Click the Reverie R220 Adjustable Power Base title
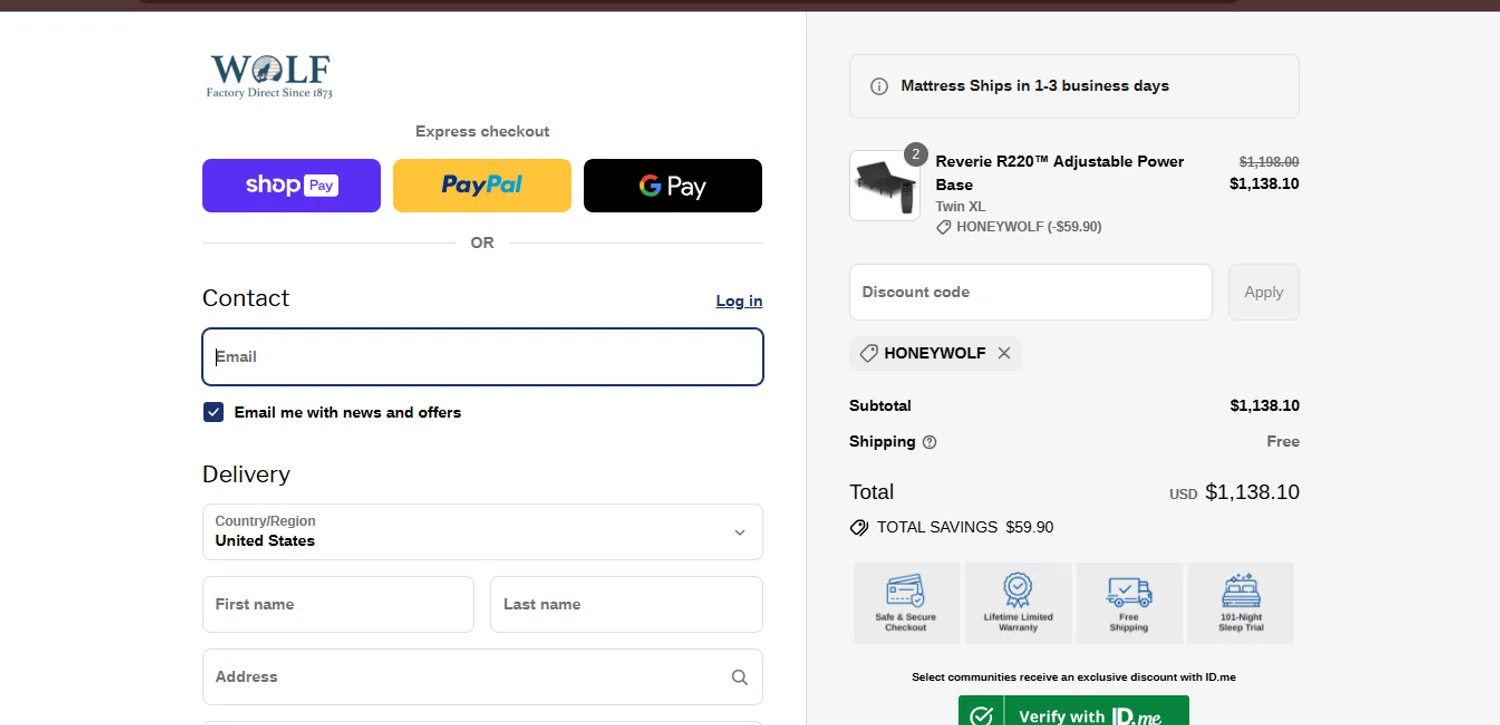Viewport: 1500px width, 725px height. pyautogui.click(x=1060, y=173)
